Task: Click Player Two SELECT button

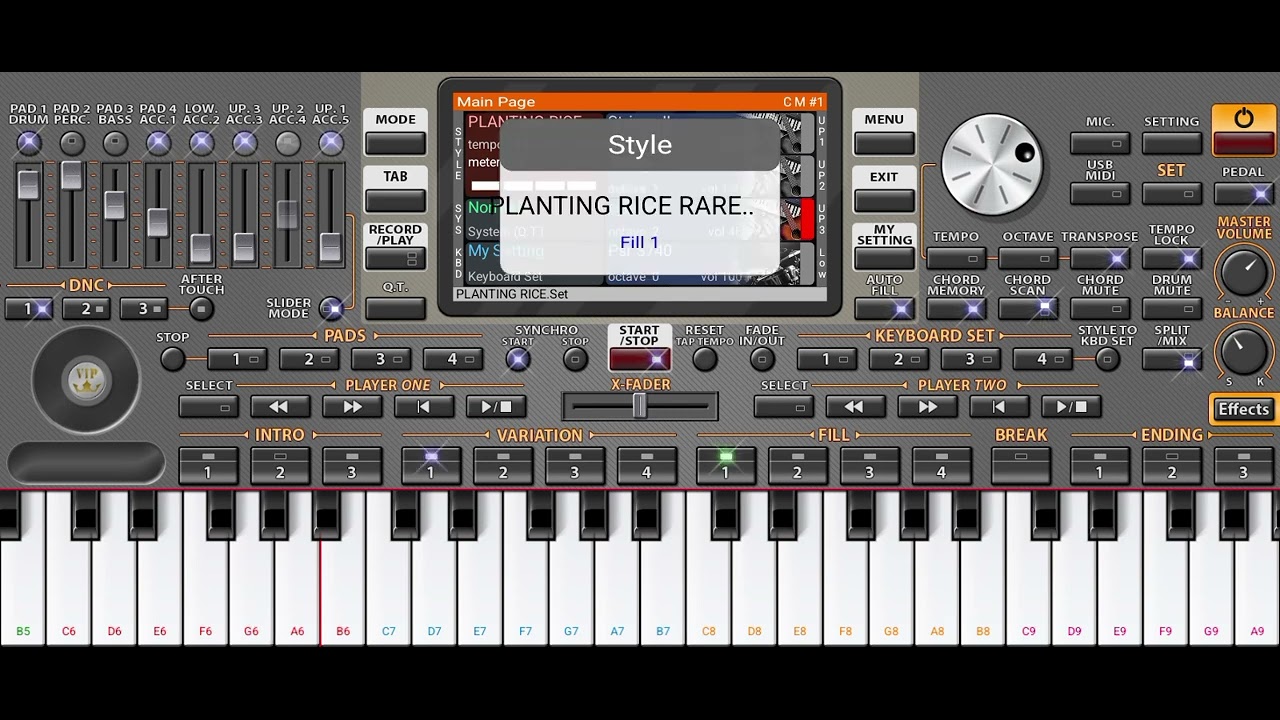Action: click(x=784, y=407)
